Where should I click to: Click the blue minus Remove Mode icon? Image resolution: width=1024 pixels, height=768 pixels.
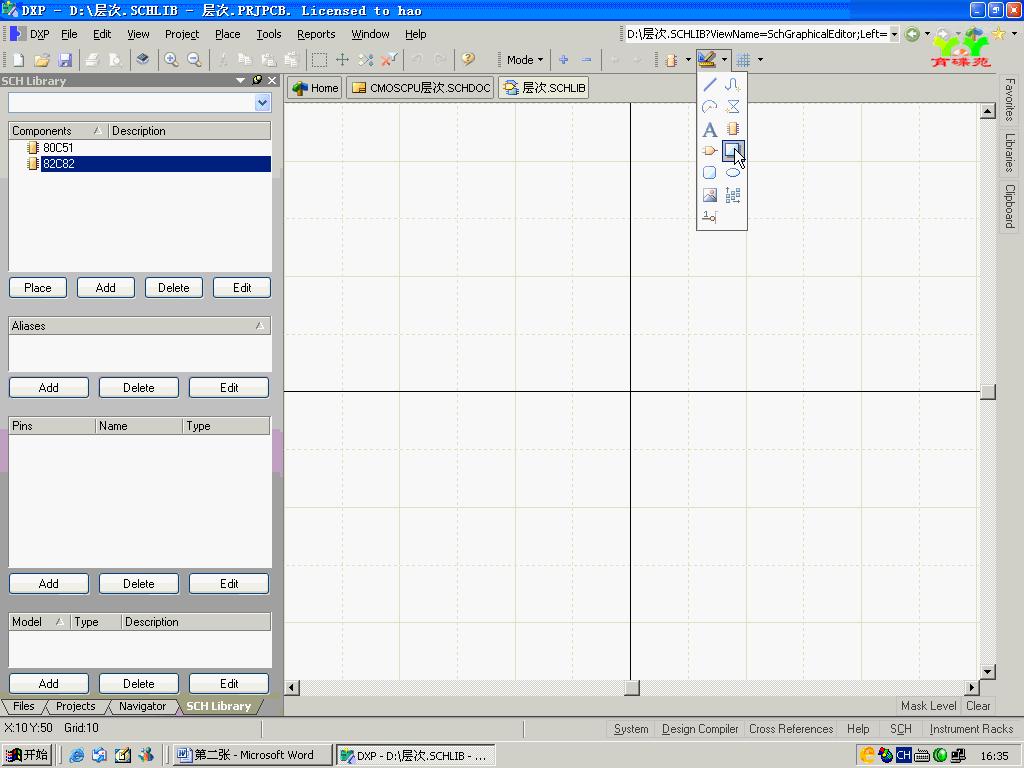586,60
